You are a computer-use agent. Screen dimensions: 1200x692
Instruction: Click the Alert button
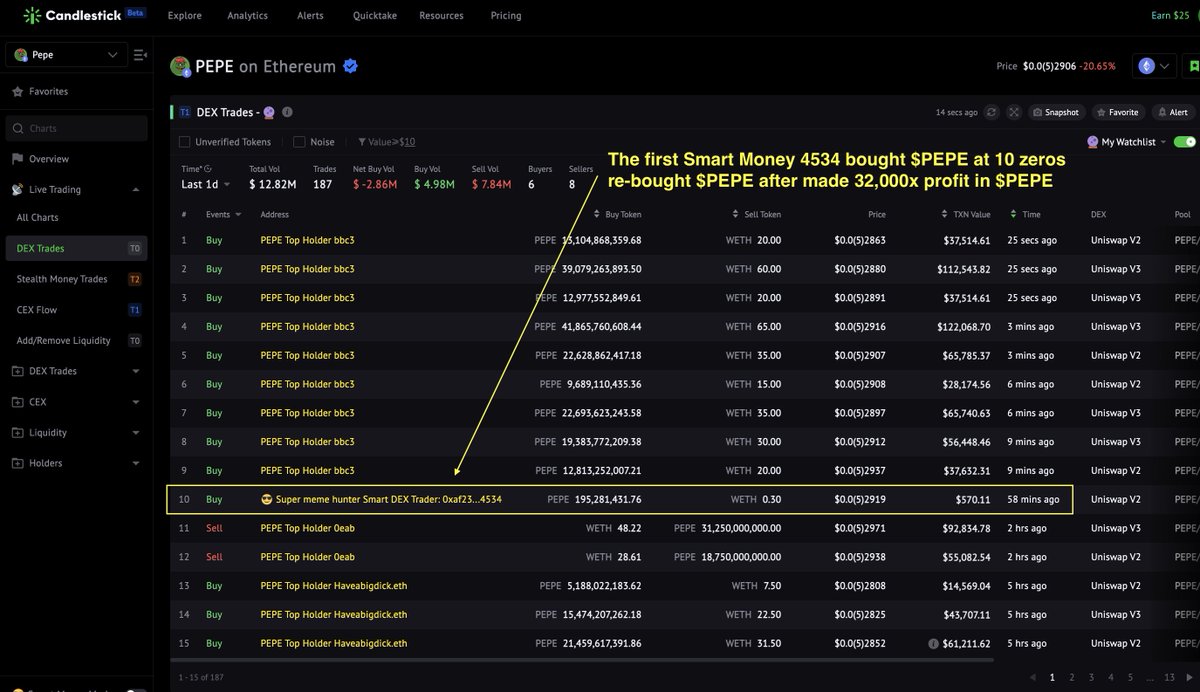click(x=1173, y=112)
